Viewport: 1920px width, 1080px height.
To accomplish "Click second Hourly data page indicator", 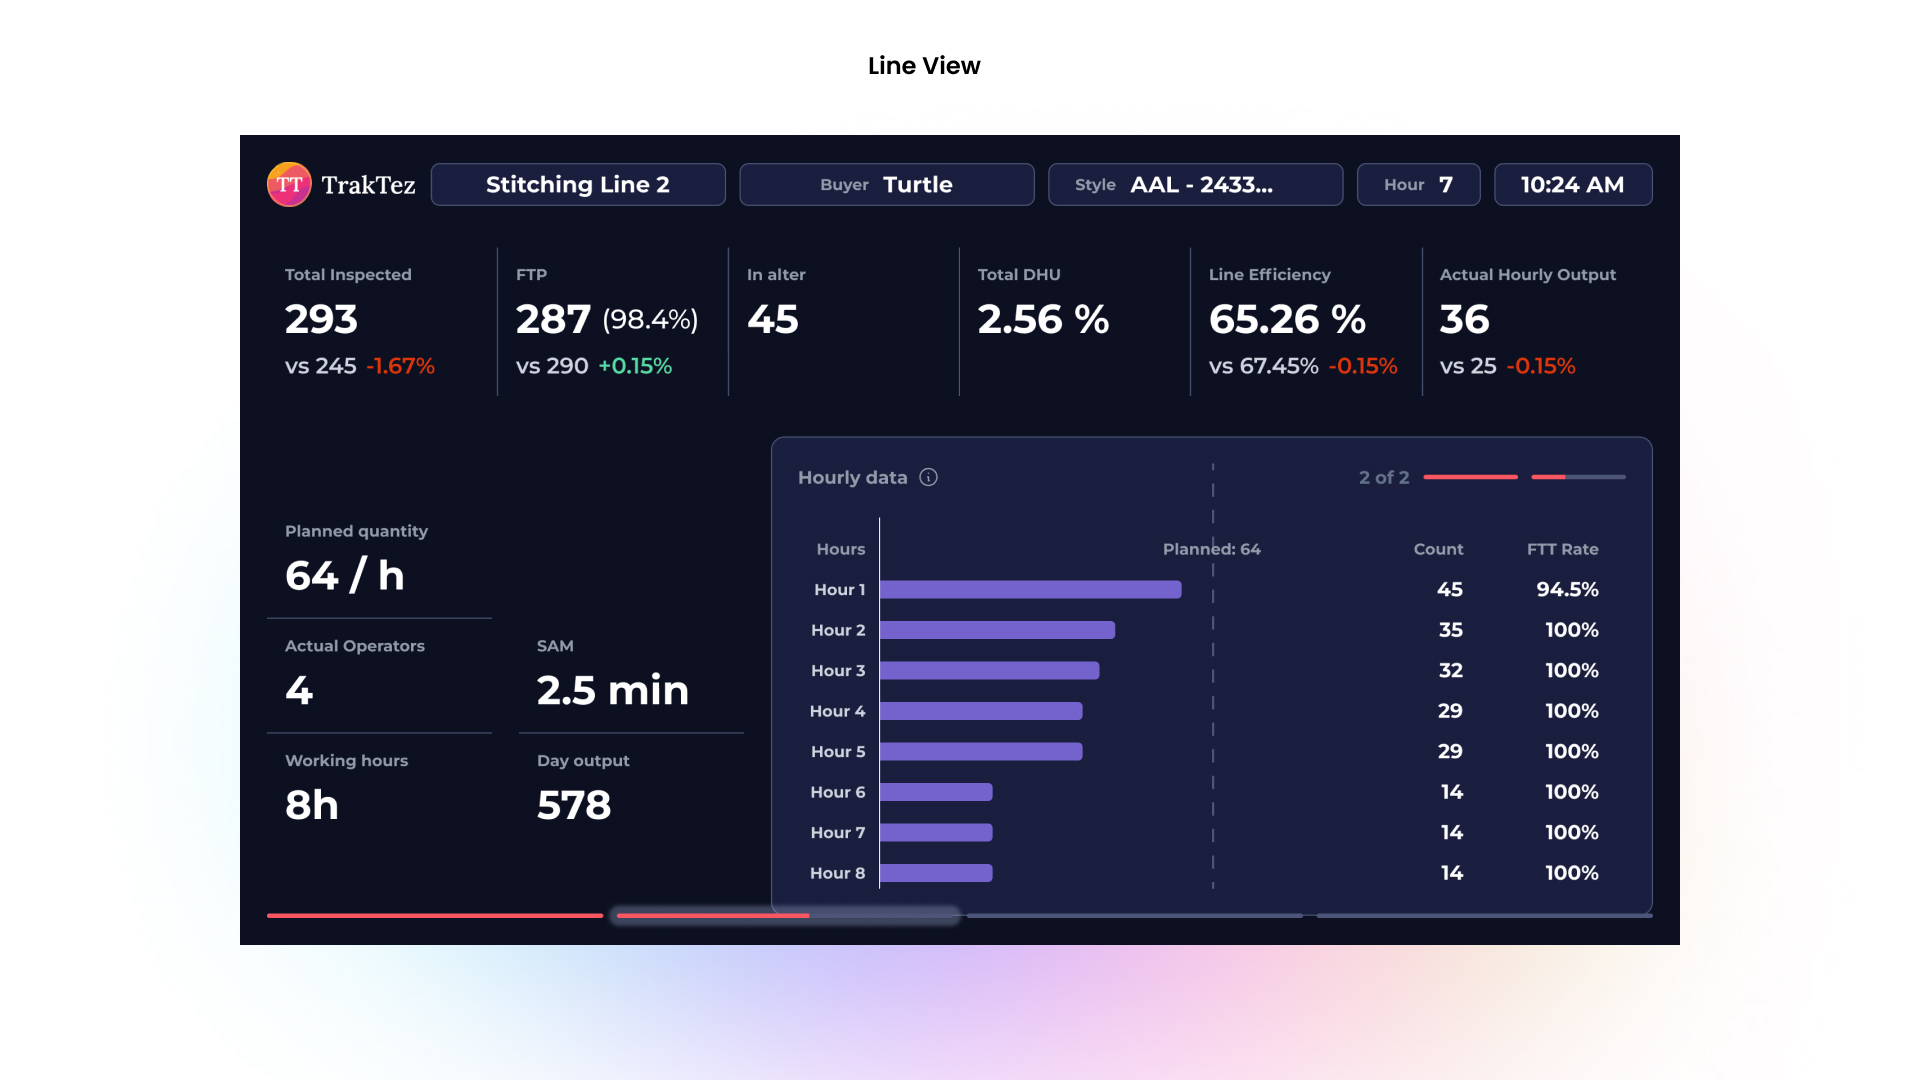I will [1578, 477].
